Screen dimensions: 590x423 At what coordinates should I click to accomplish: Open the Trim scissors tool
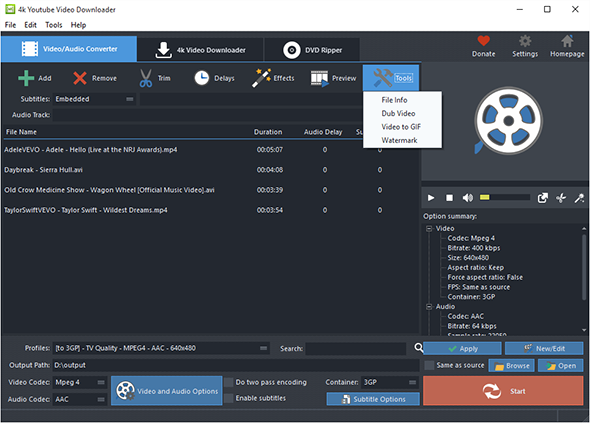click(x=155, y=78)
